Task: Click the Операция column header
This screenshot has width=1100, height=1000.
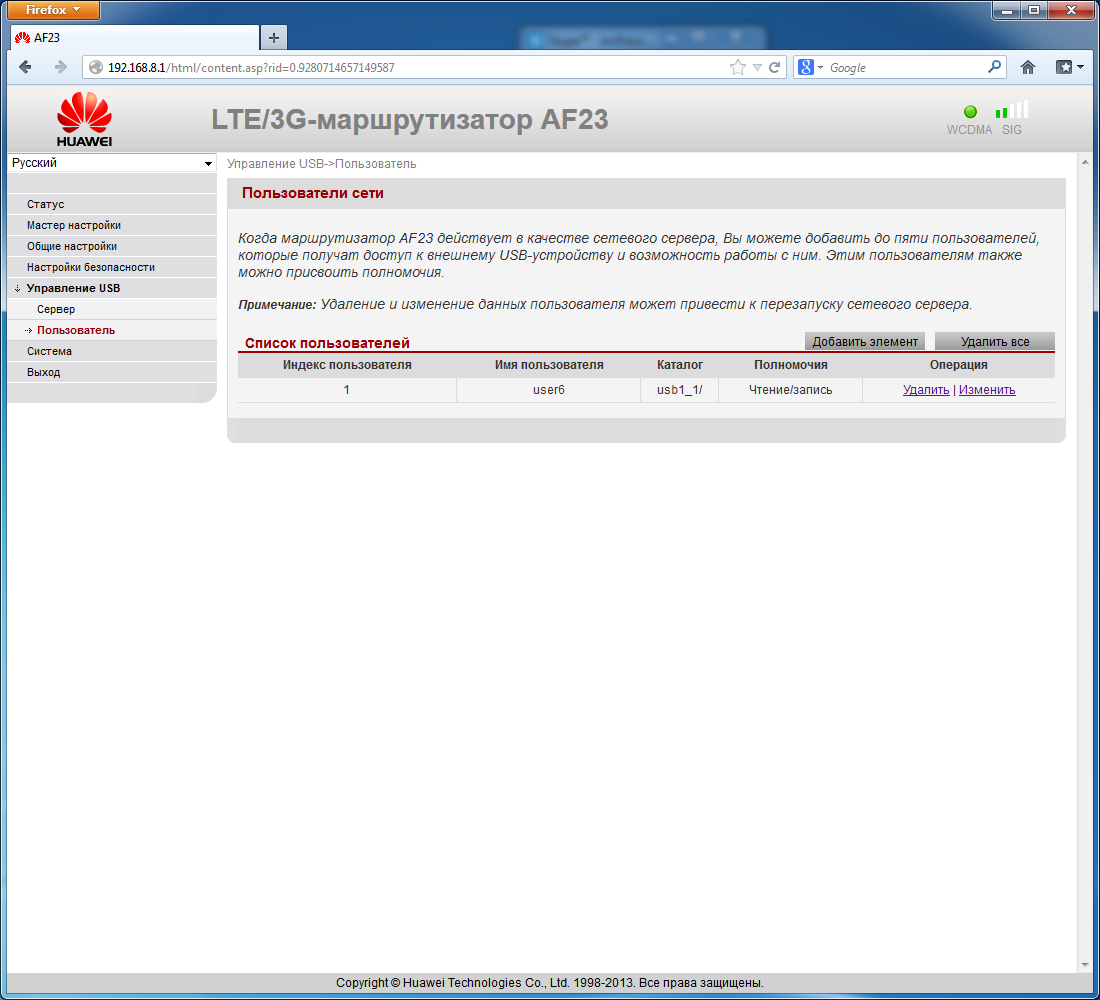Action: 958,365
